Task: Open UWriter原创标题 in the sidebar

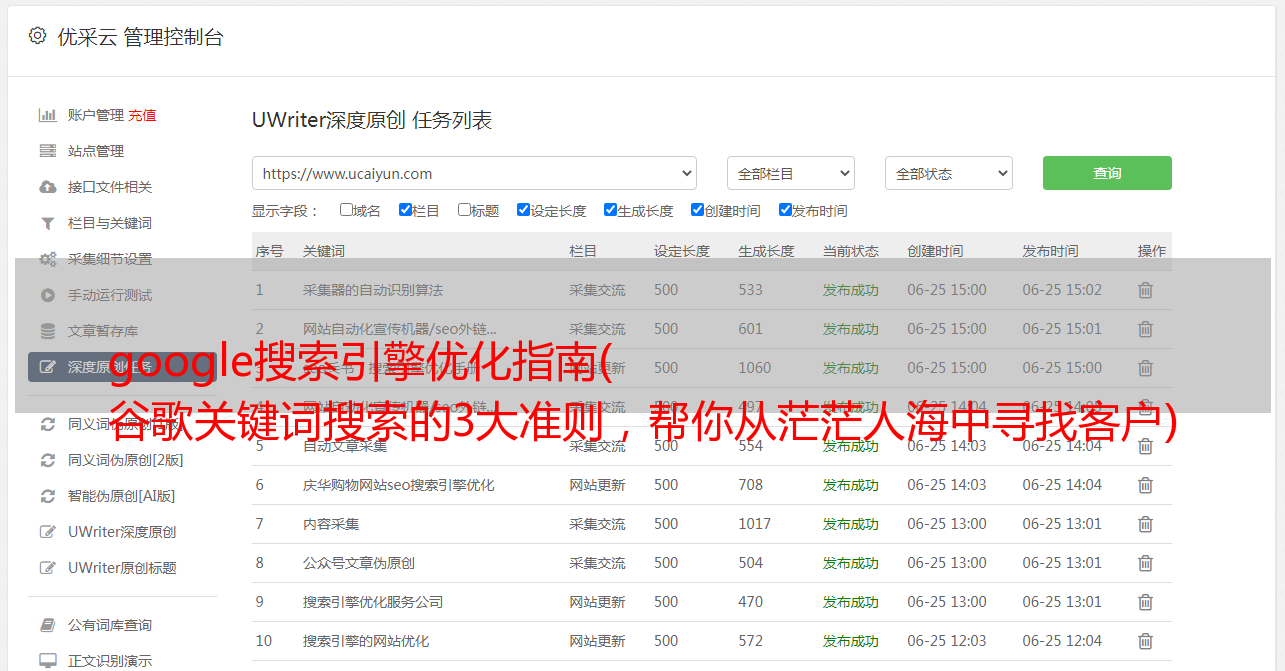Action: 122,568
